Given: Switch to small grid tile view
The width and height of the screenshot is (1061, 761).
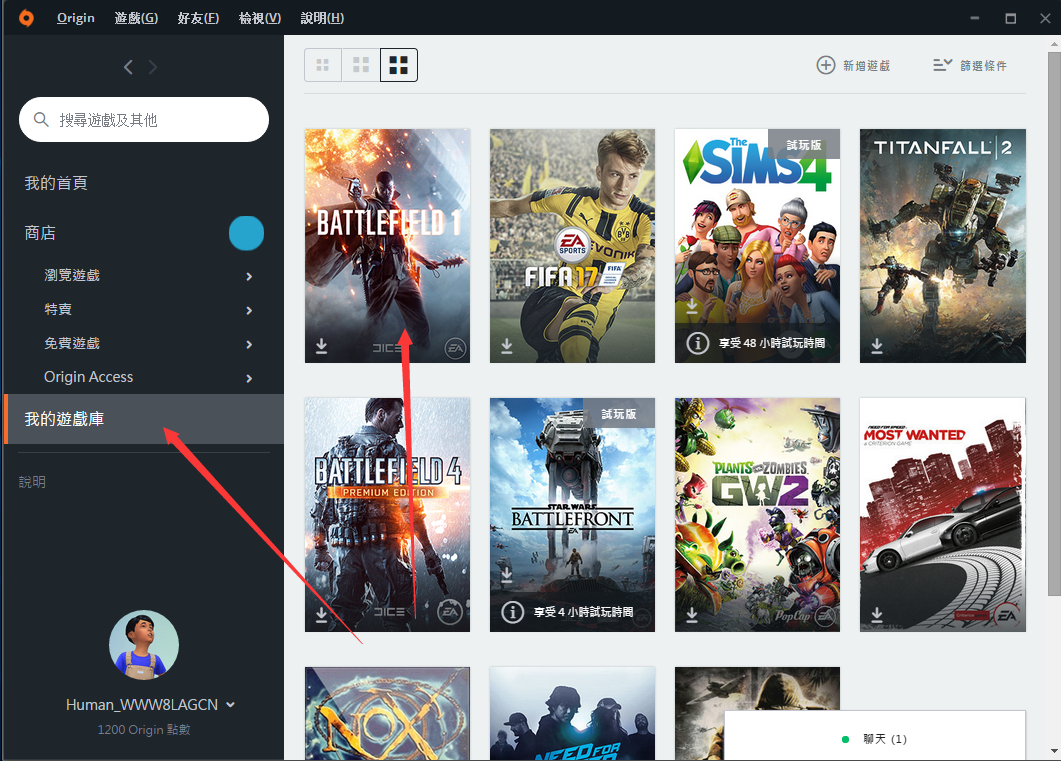Looking at the screenshot, I should 323,65.
